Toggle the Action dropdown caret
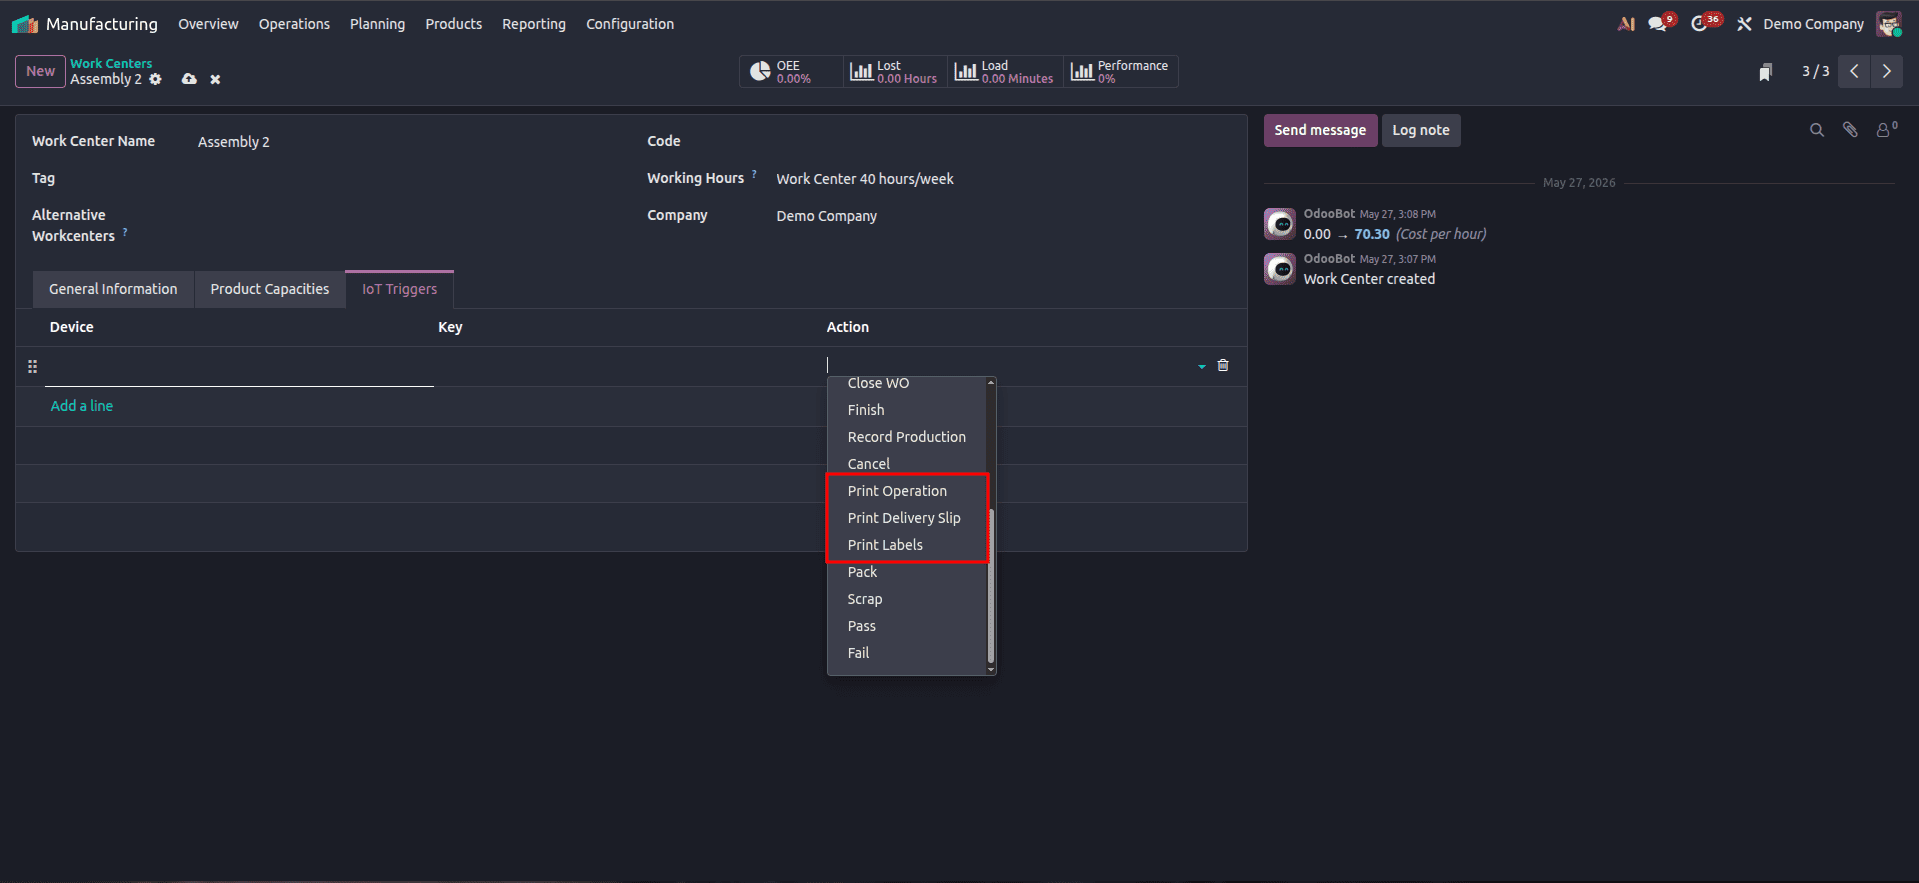The width and height of the screenshot is (1919, 883). pyautogui.click(x=1201, y=367)
